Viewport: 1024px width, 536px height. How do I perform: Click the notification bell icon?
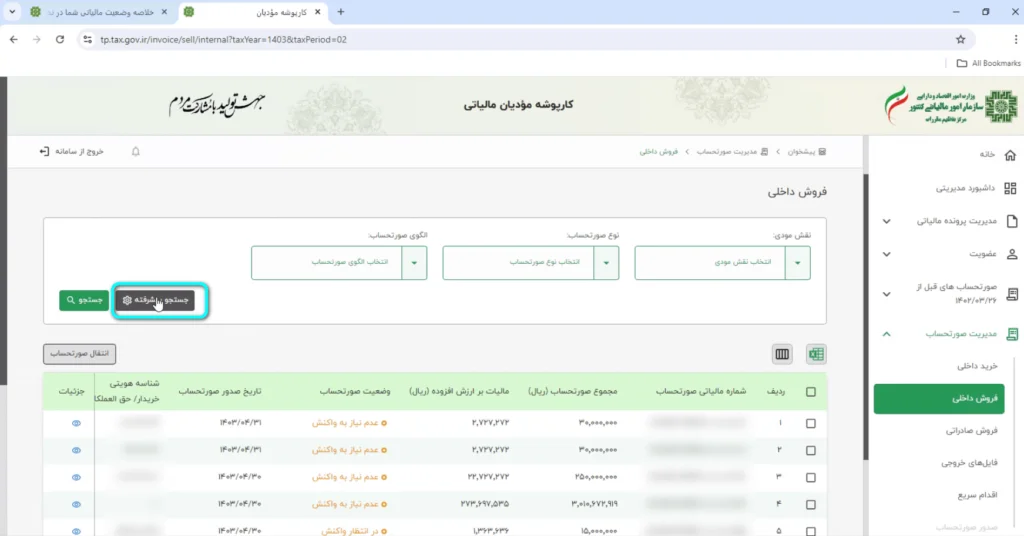tap(136, 152)
